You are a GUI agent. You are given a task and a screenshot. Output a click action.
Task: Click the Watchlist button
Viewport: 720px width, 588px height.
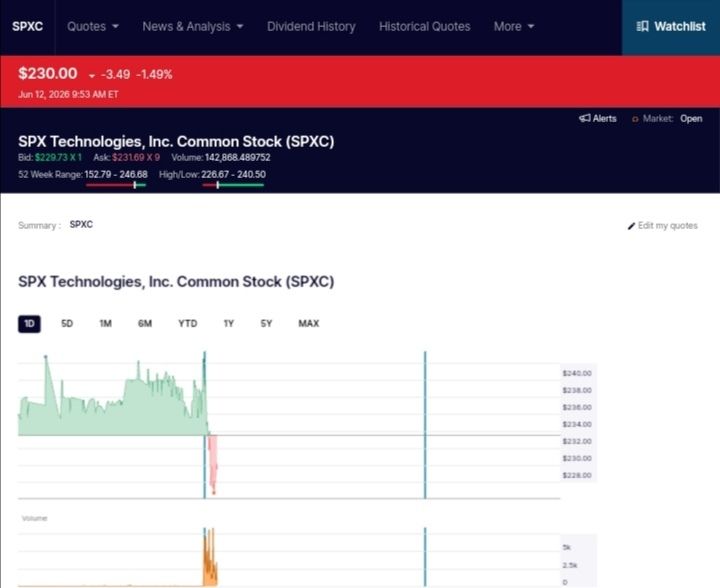coord(671,27)
